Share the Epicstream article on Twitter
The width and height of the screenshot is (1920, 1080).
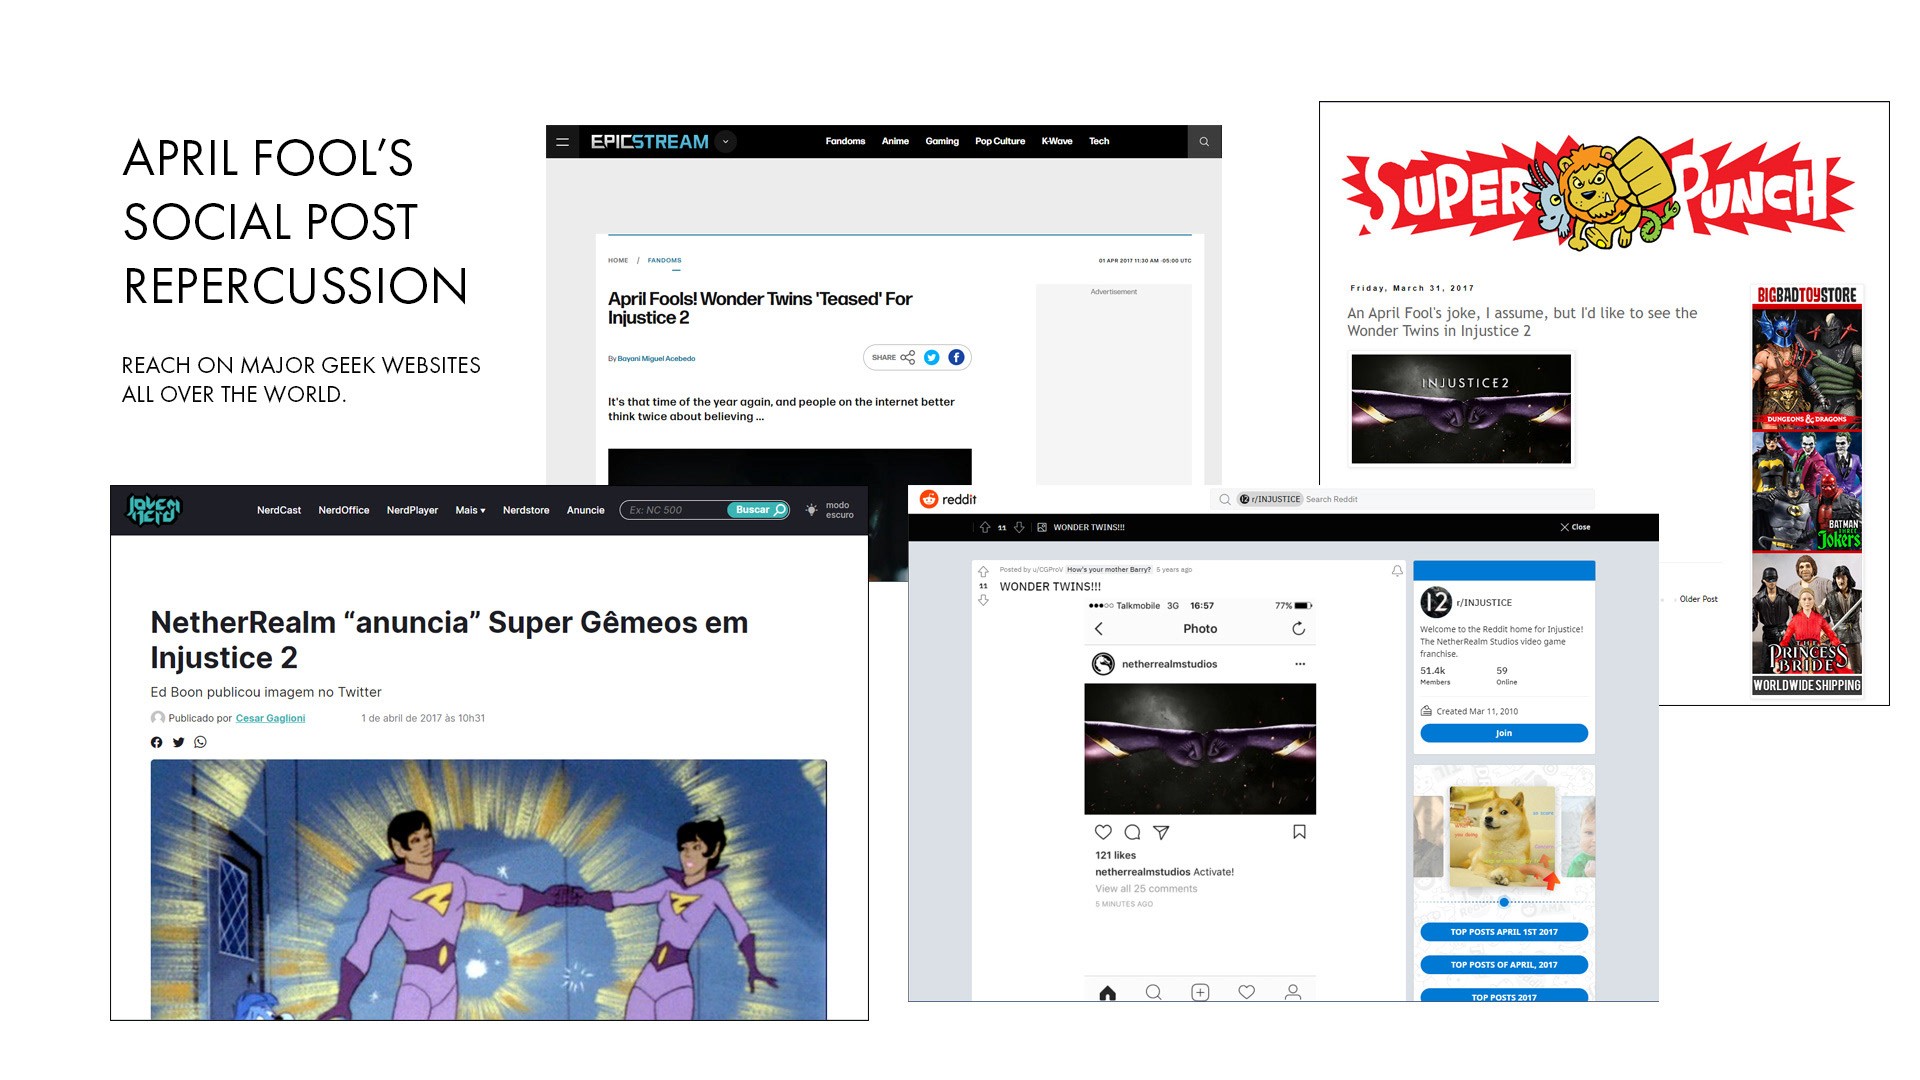(x=931, y=357)
